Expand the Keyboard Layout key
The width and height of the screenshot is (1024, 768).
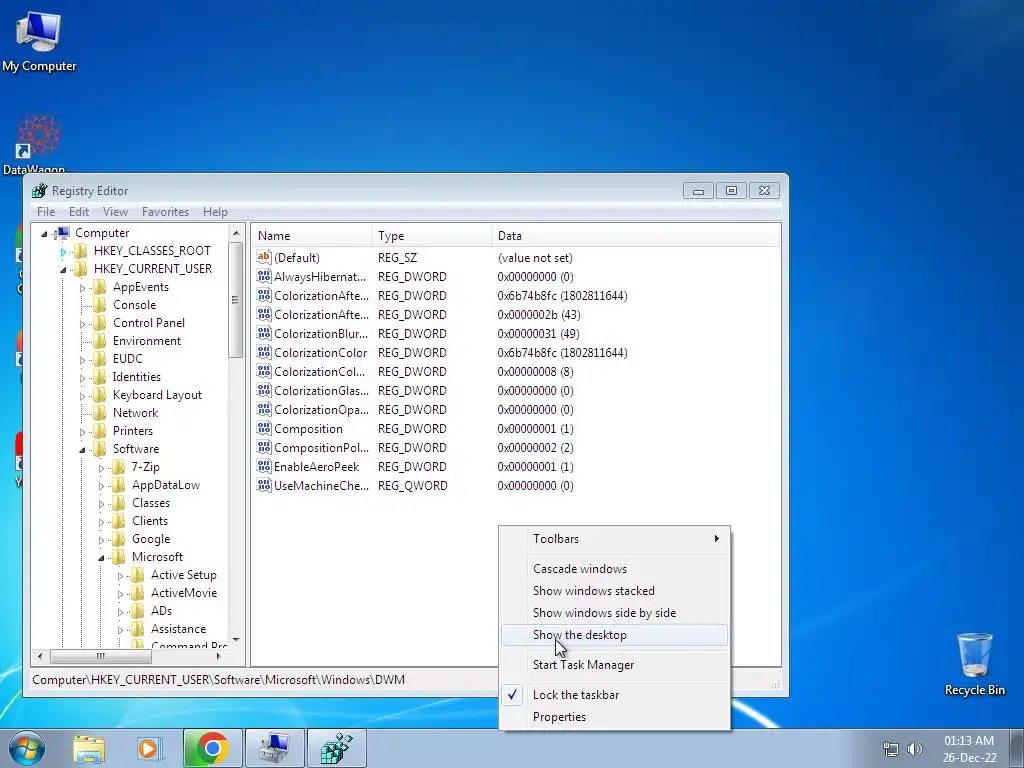click(x=82, y=396)
